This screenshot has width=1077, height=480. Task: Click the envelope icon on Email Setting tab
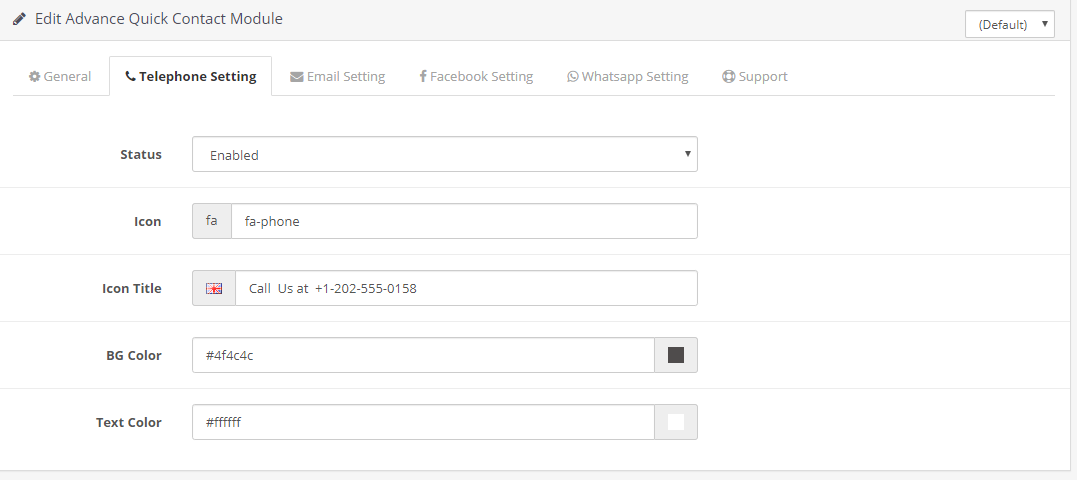point(297,77)
